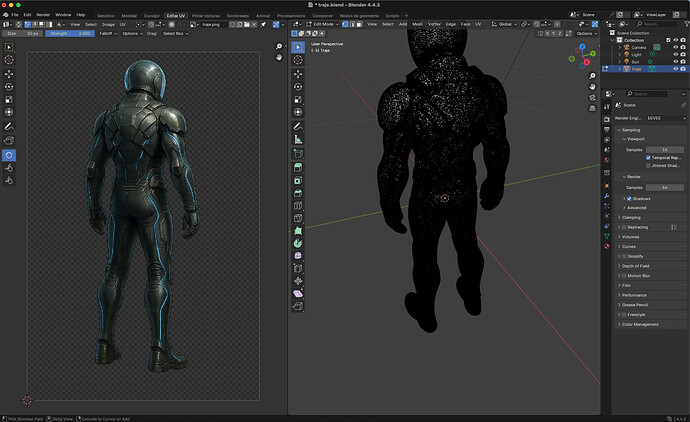Click the Viewport Samples value field
Viewport: 690px width, 422px height.
click(664, 150)
